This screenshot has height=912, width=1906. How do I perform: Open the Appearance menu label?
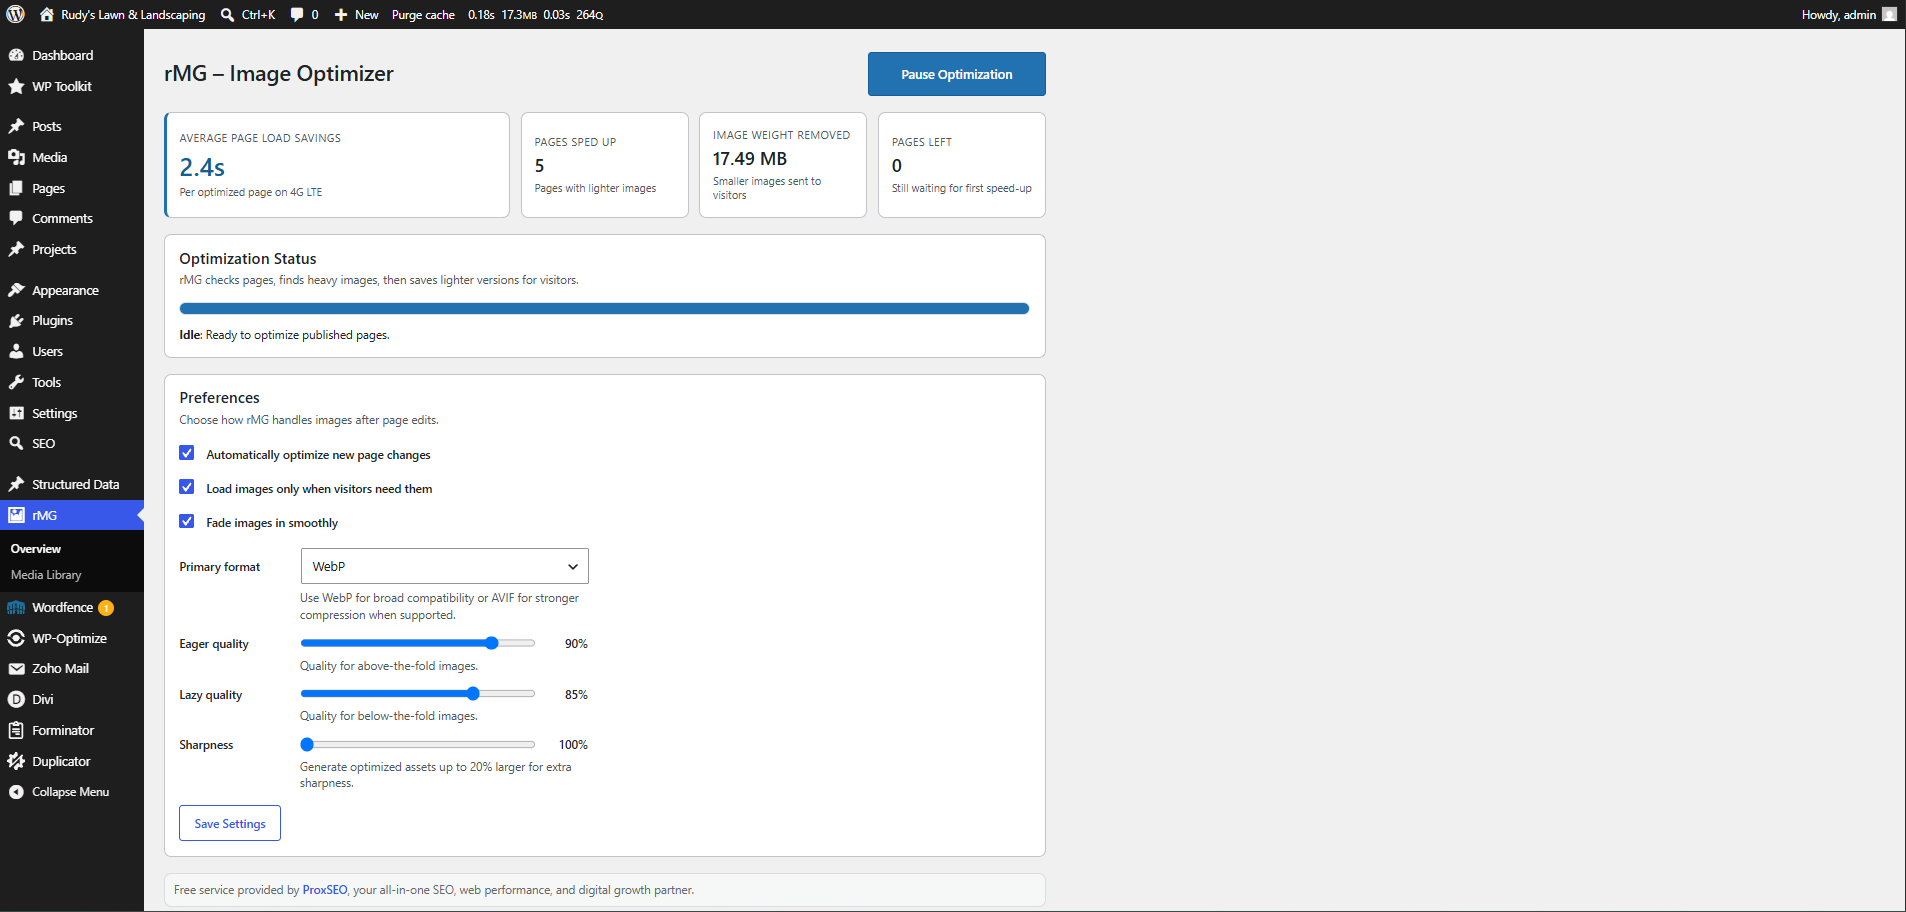[65, 291]
